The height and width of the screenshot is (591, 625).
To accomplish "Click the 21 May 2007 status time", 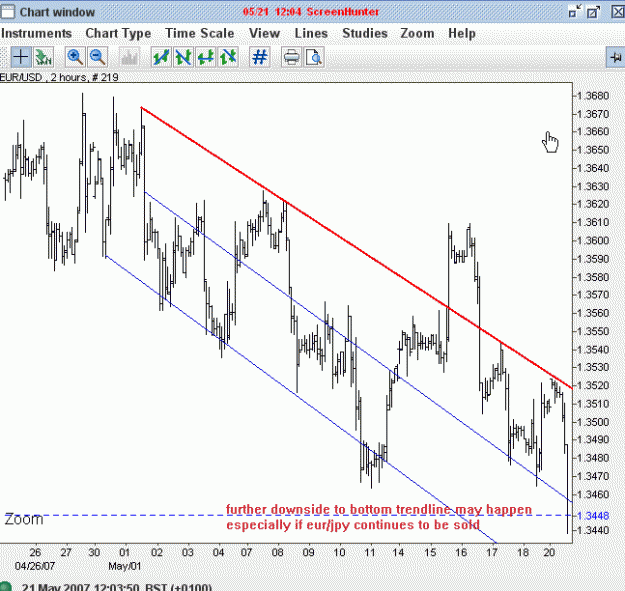I will pyautogui.click(x=117, y=587).
